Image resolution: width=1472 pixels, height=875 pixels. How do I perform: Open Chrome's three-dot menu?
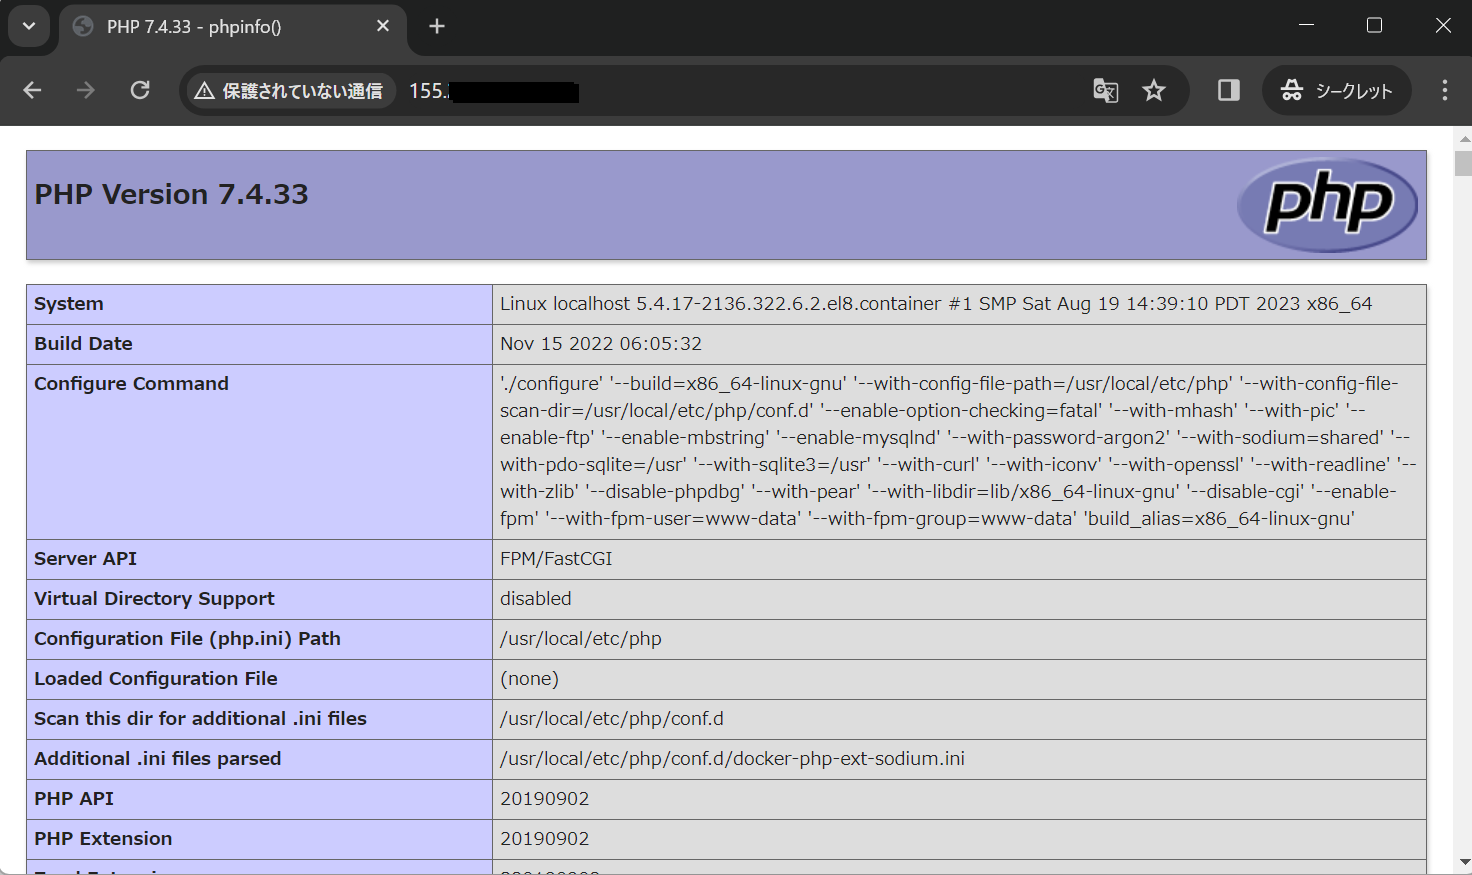[x=1444, y=90]
